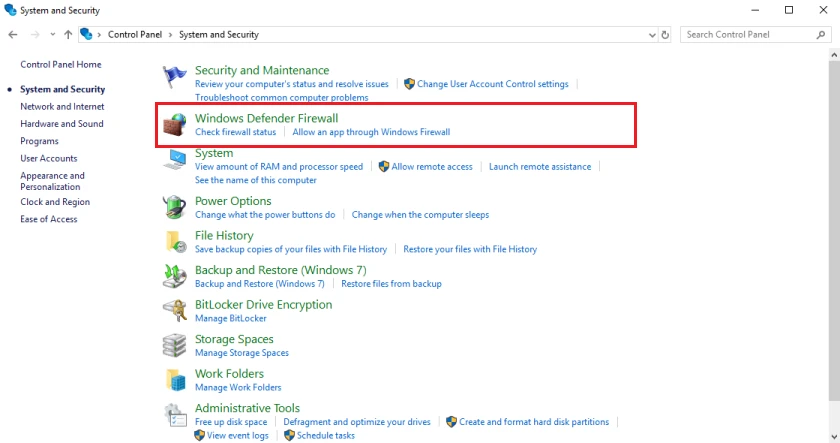Open Control Panel Home
The width and height of the screenshot is (840, 443).
point(61,64)
